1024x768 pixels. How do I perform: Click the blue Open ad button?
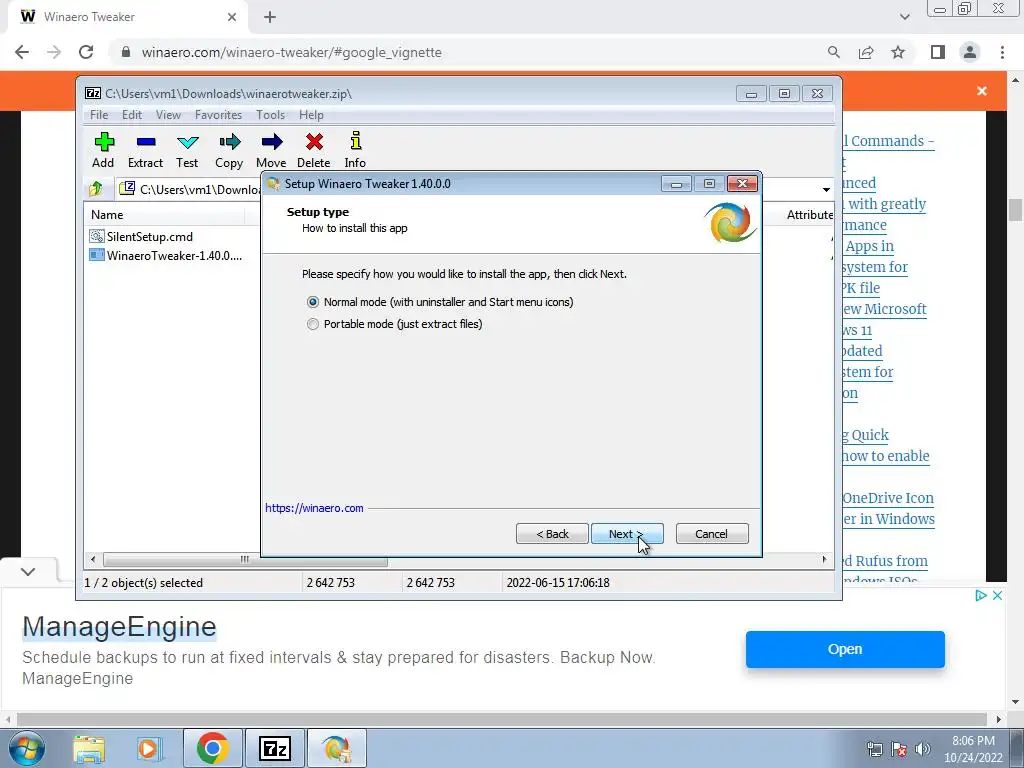pos(845,649)
